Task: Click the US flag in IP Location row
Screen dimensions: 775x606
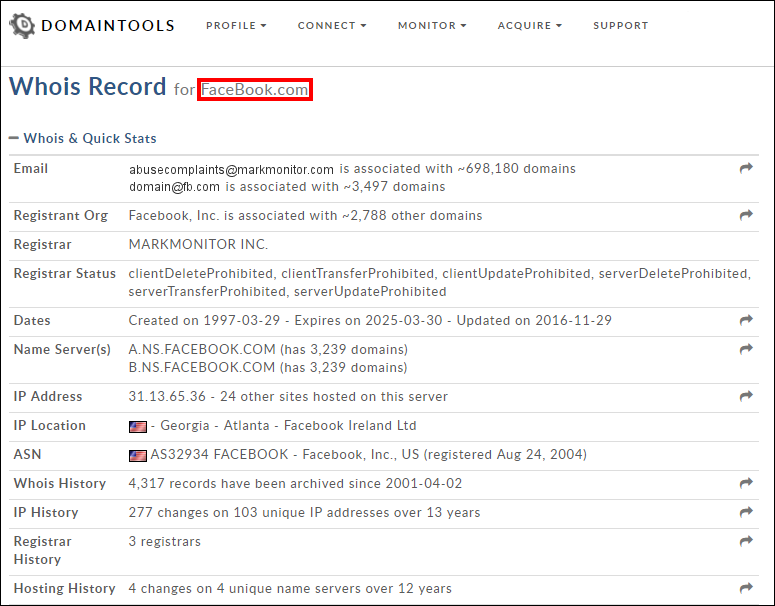Action: click(x=137, y=426)
